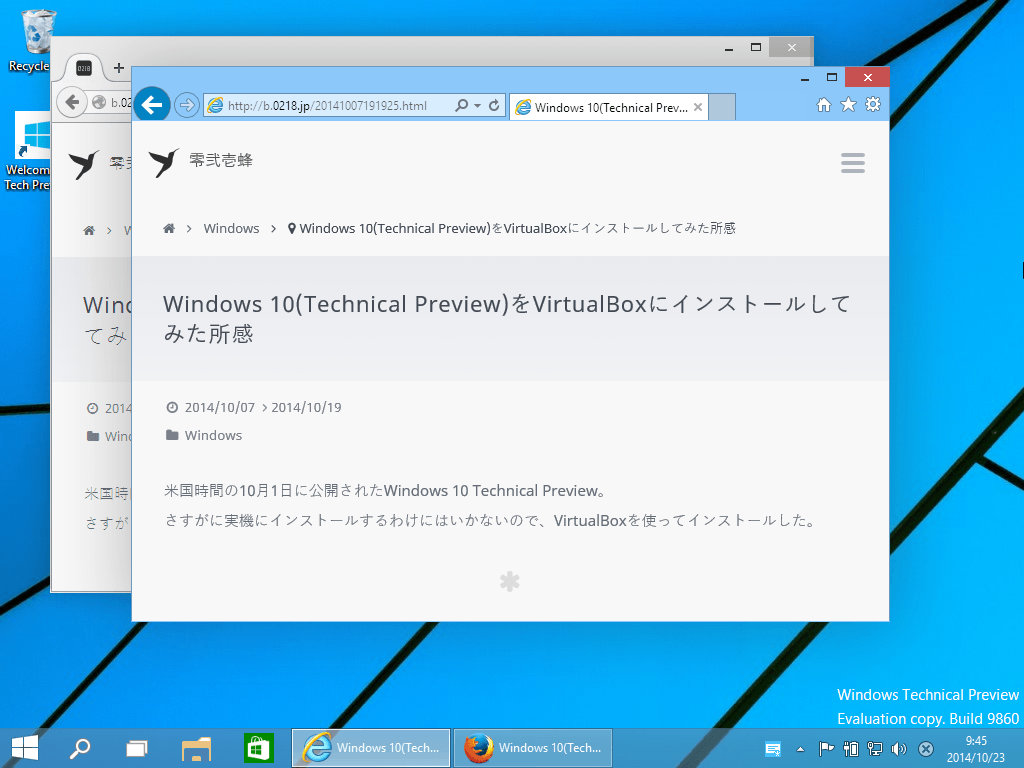Minimize the Firefox window
The image size is (1024, 768).
(729, 48)
